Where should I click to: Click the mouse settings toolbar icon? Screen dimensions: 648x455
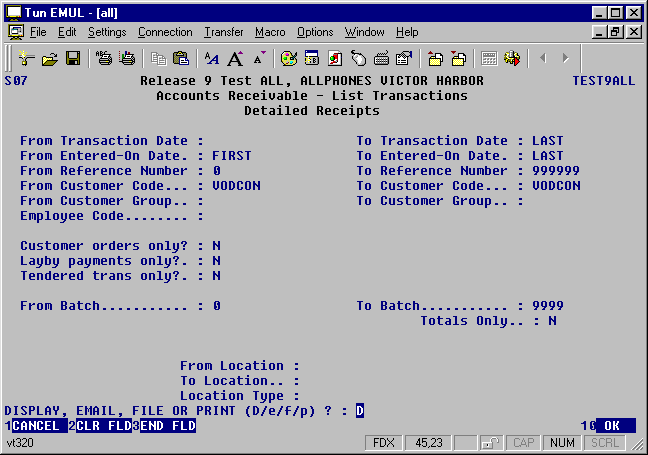[358, 59]
